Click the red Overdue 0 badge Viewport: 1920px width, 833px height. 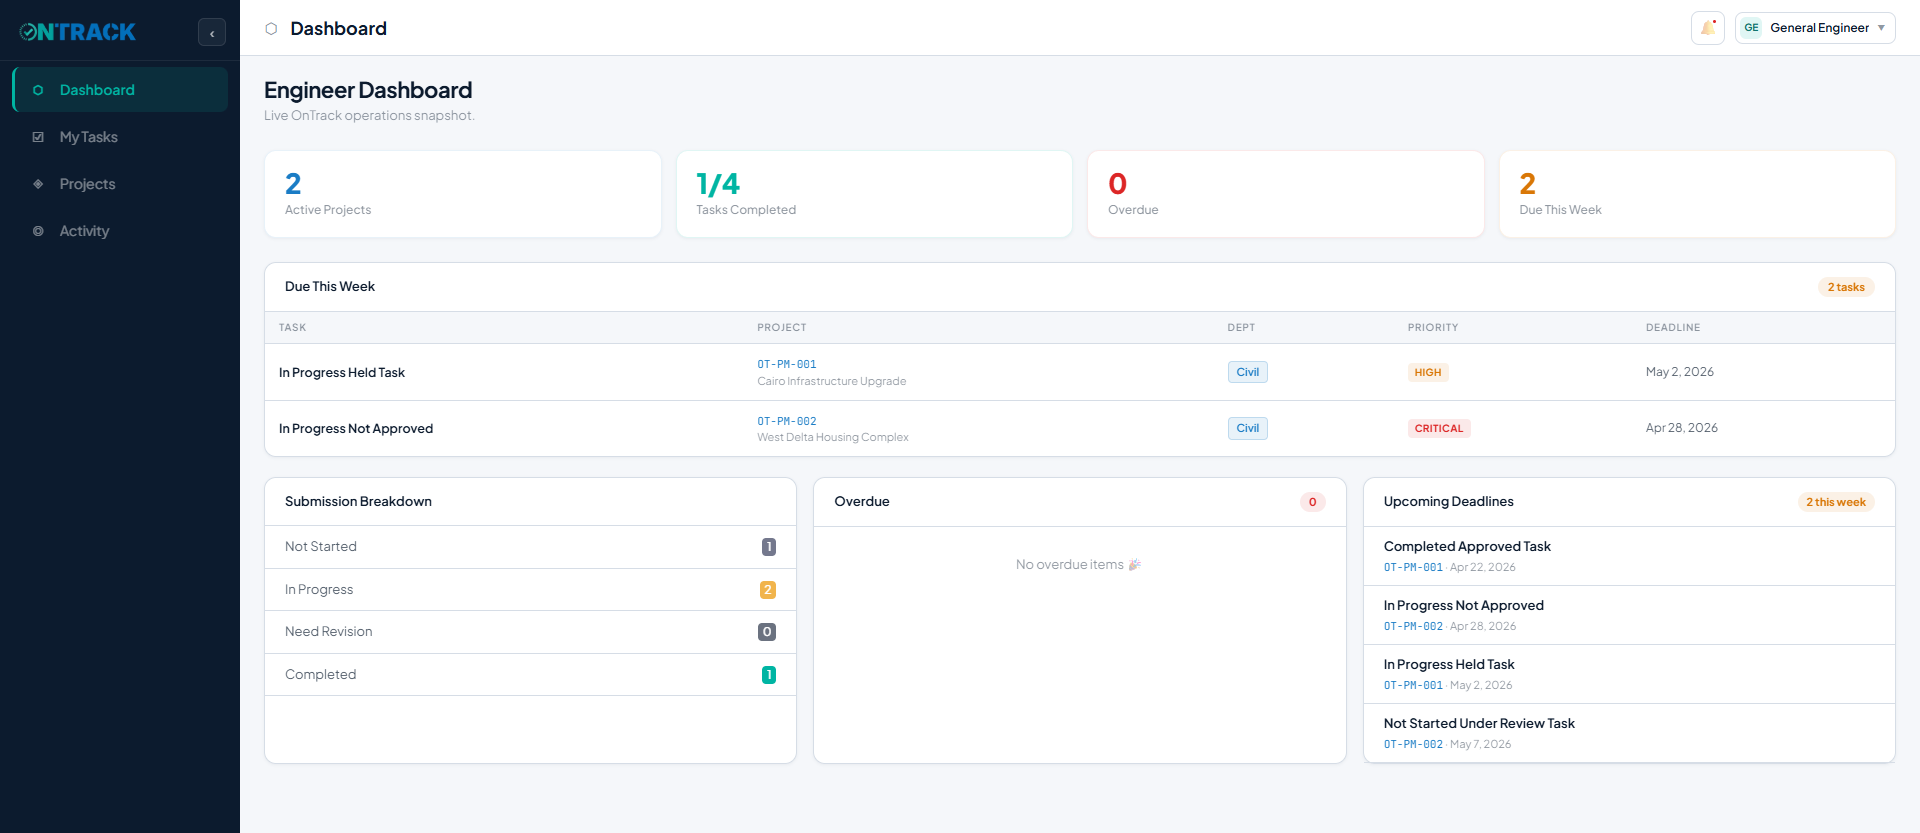[x=1313, y=502]
